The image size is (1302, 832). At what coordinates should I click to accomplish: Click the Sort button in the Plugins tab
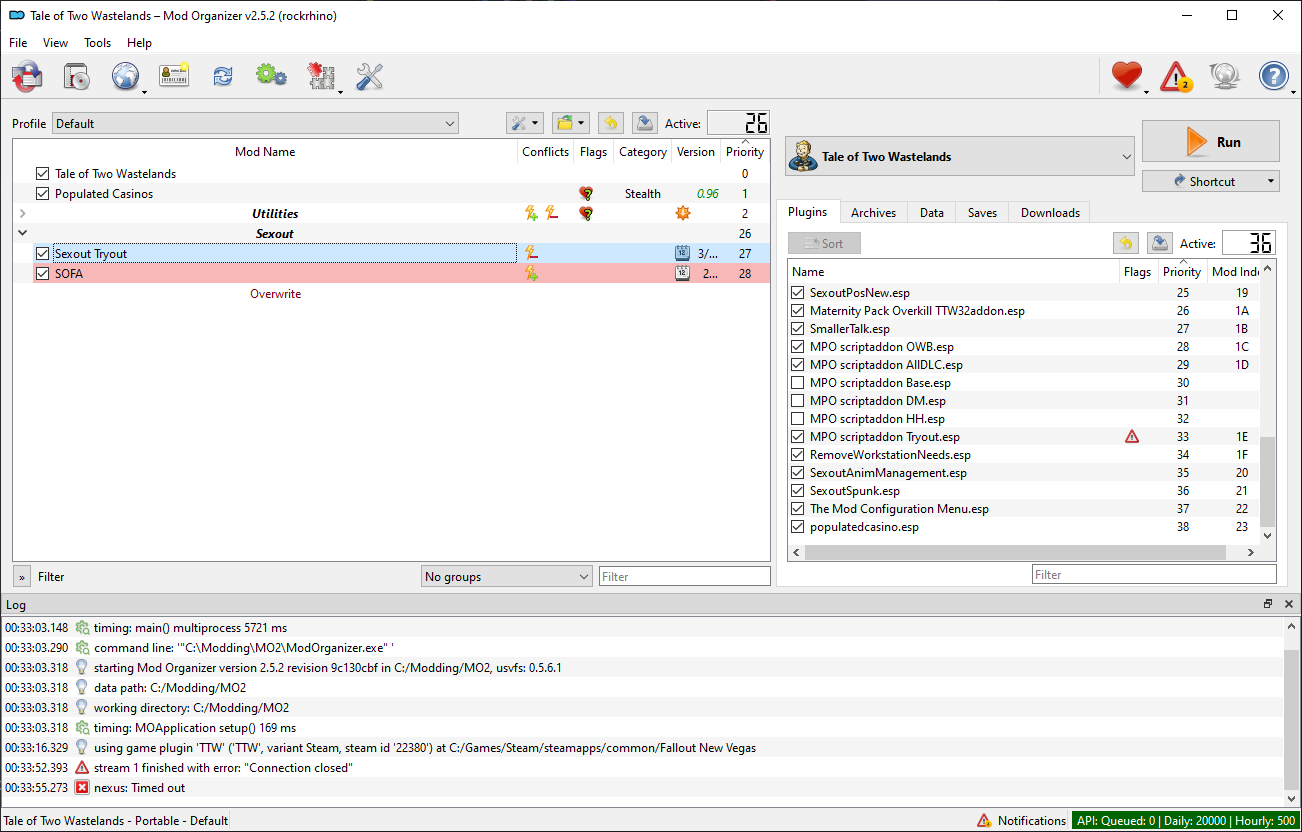pyautogui.click(x=824, y=243)
